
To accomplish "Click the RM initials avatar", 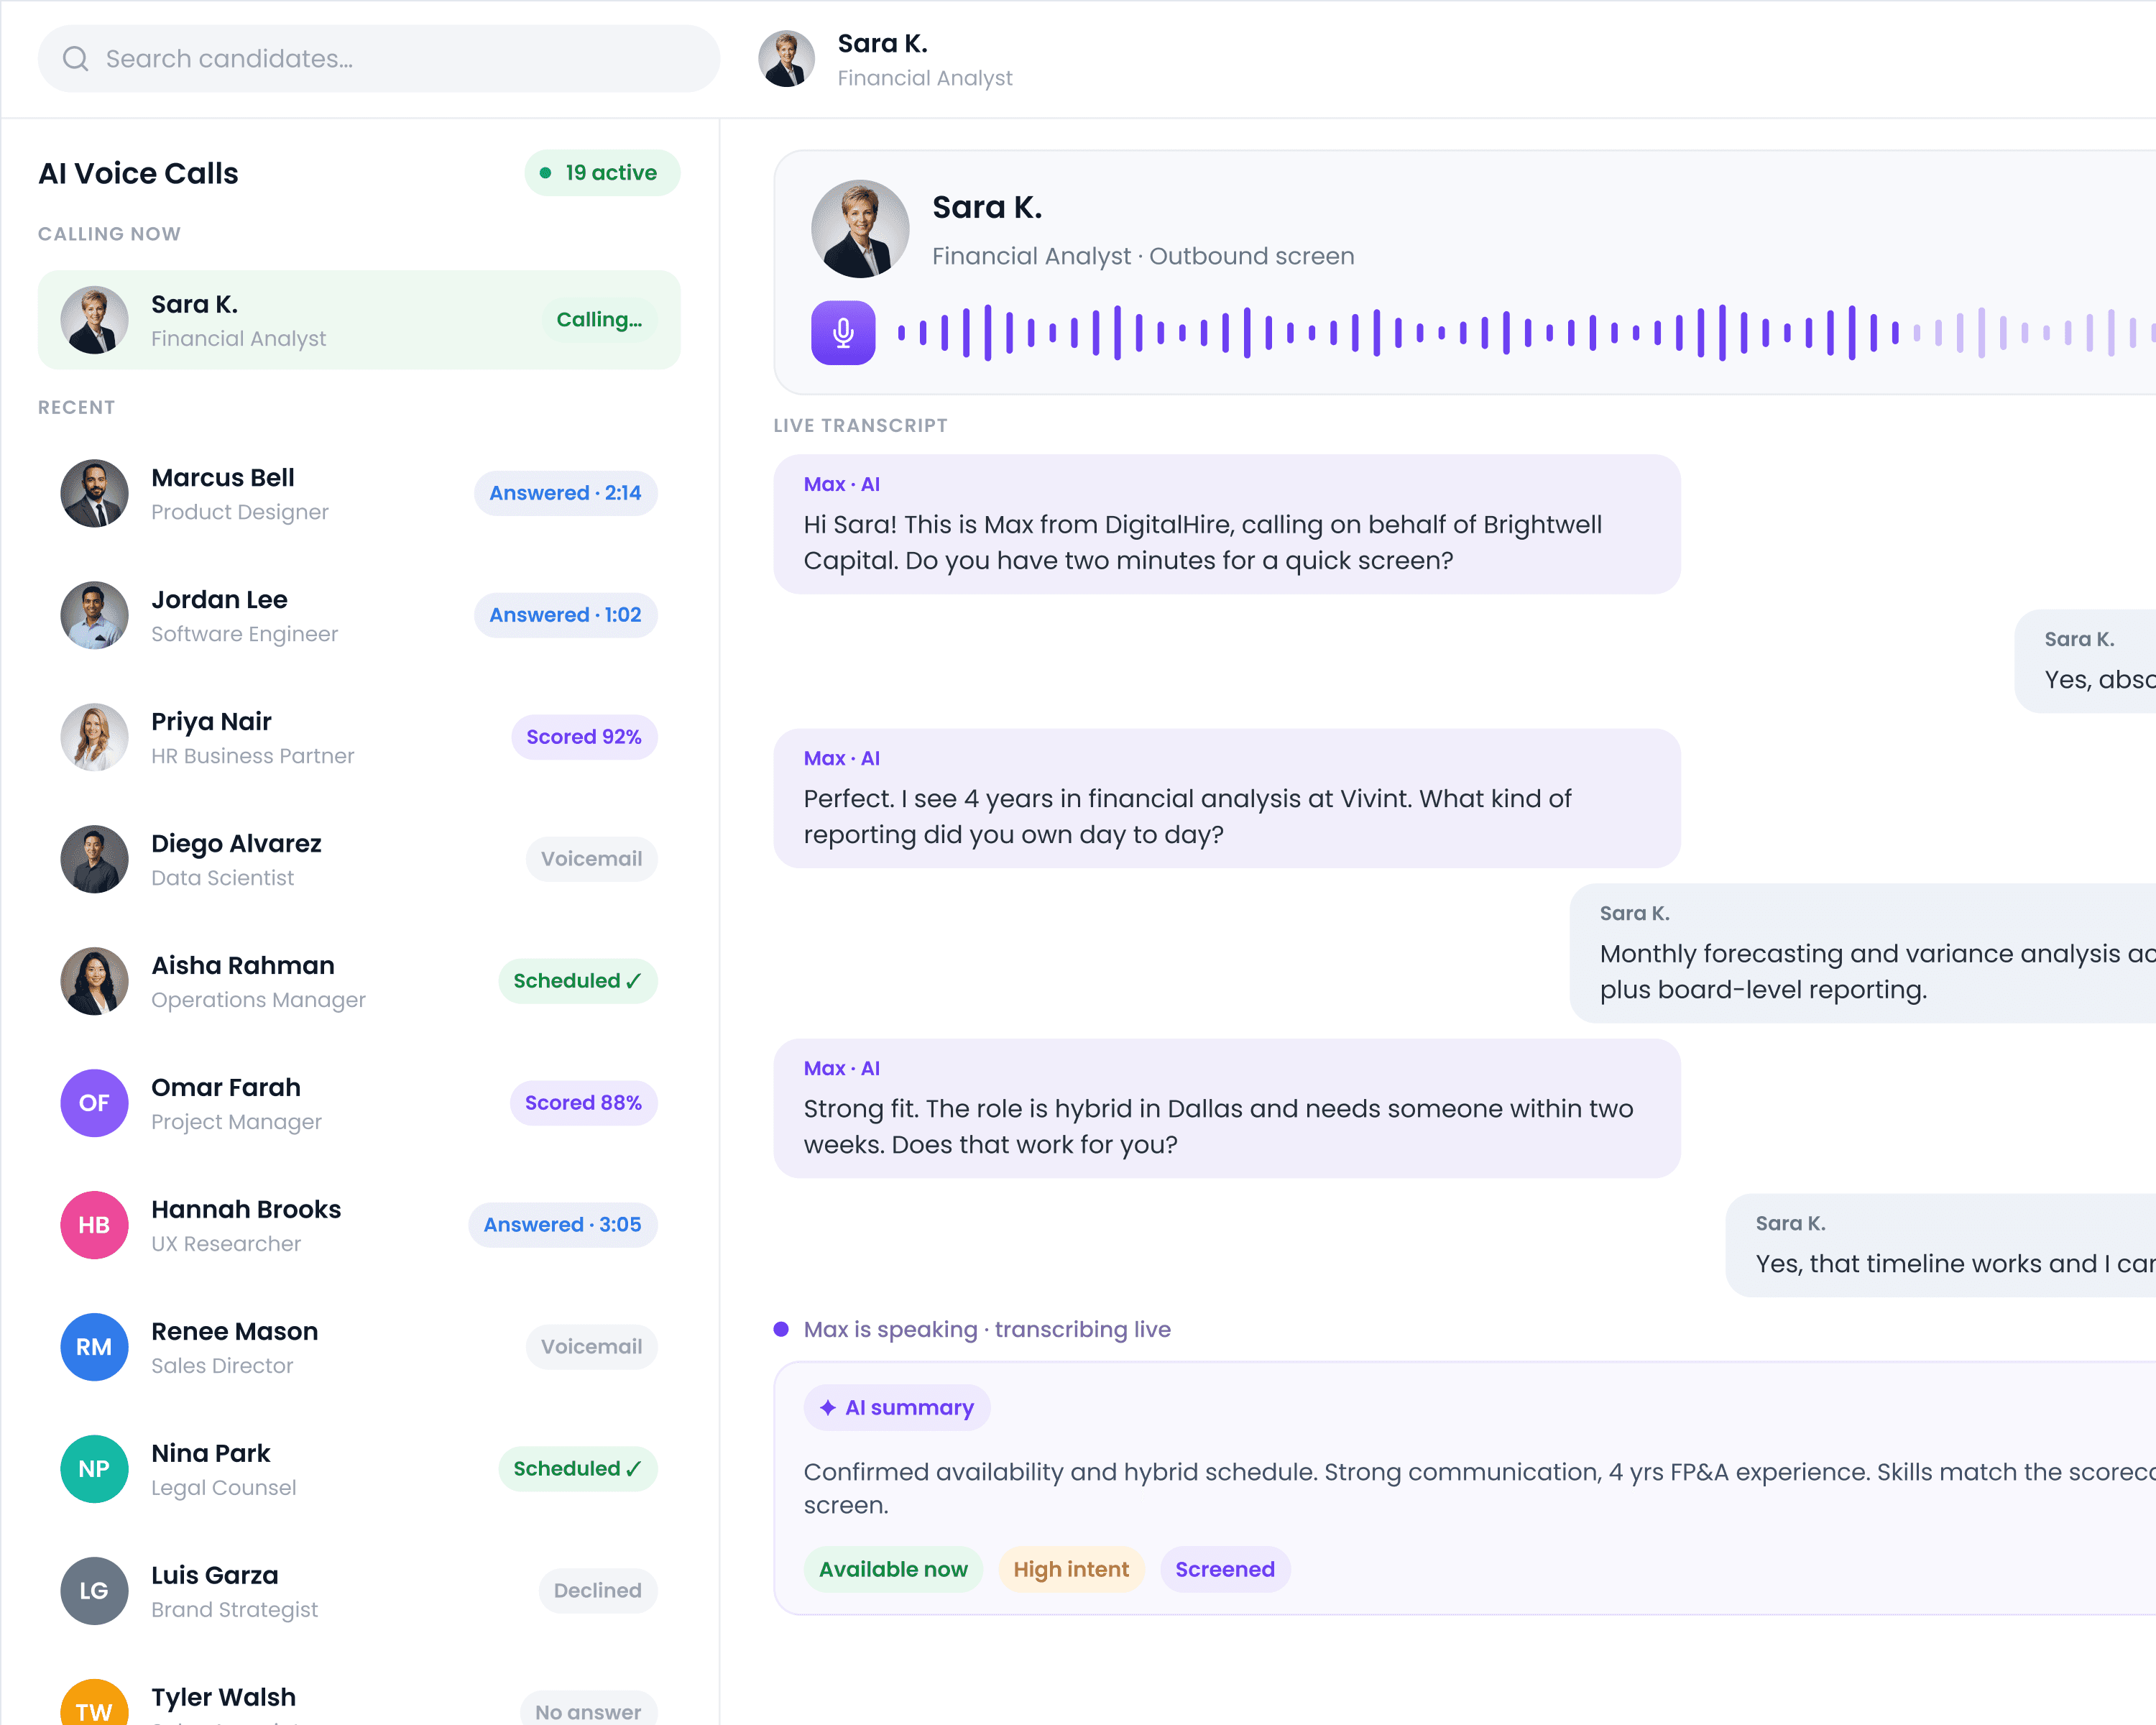I will (94, 1348).
